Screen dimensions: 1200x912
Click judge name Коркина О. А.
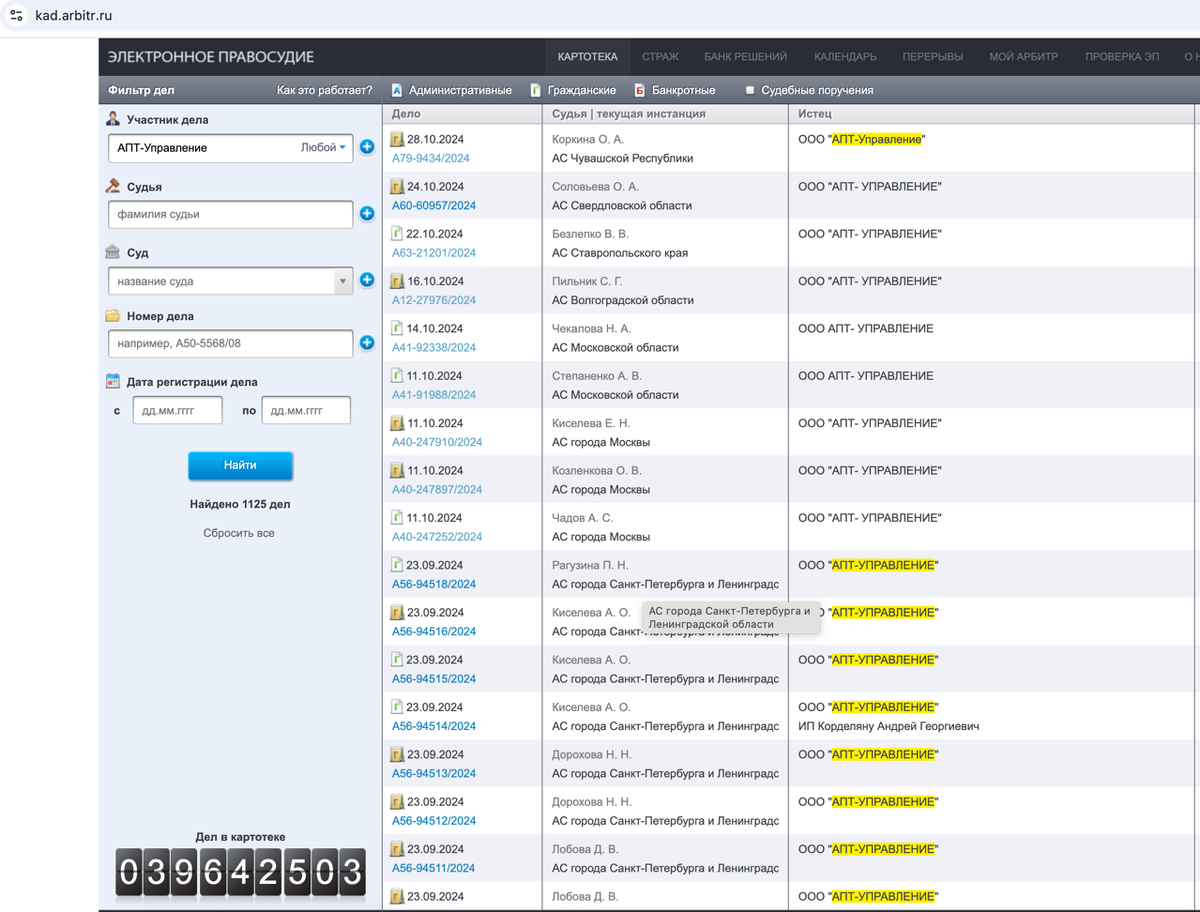tap(588, 139)
